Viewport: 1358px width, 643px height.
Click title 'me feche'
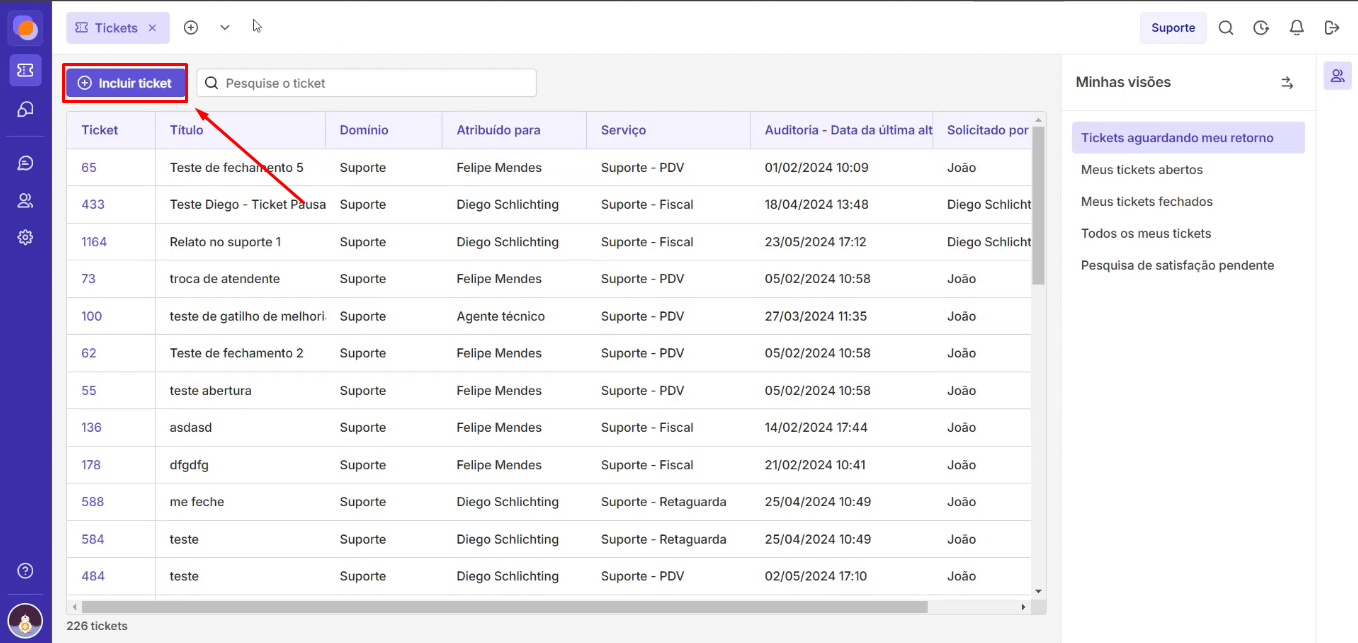coord(197,502)
